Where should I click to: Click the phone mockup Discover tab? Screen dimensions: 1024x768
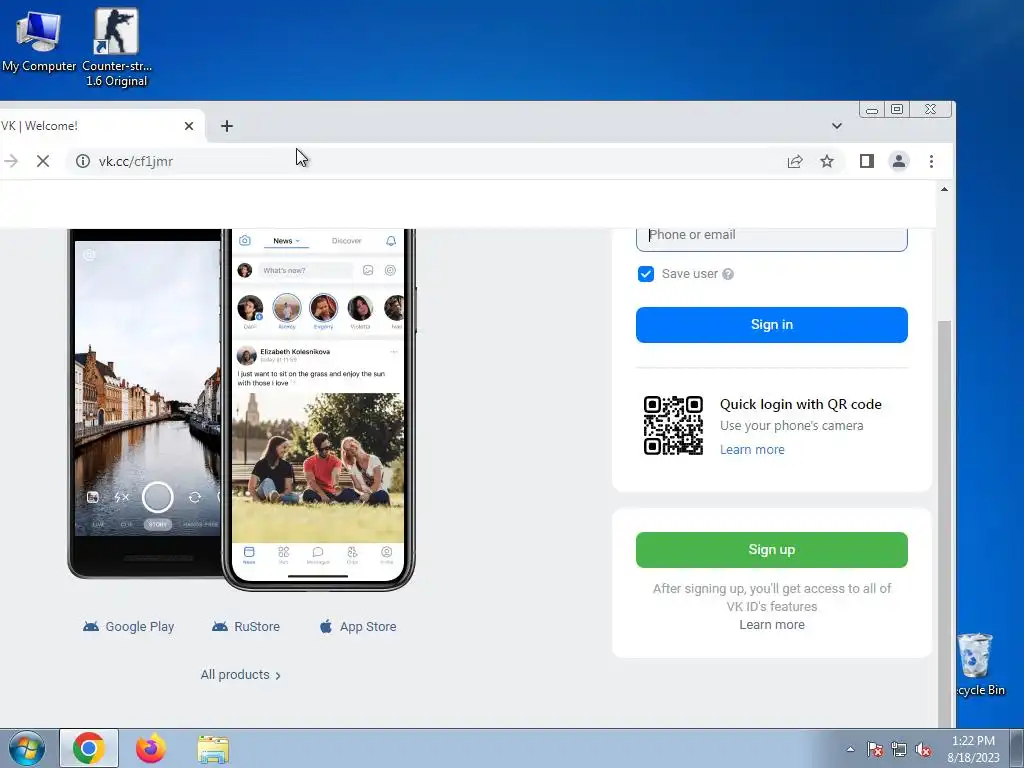[346, 241]
